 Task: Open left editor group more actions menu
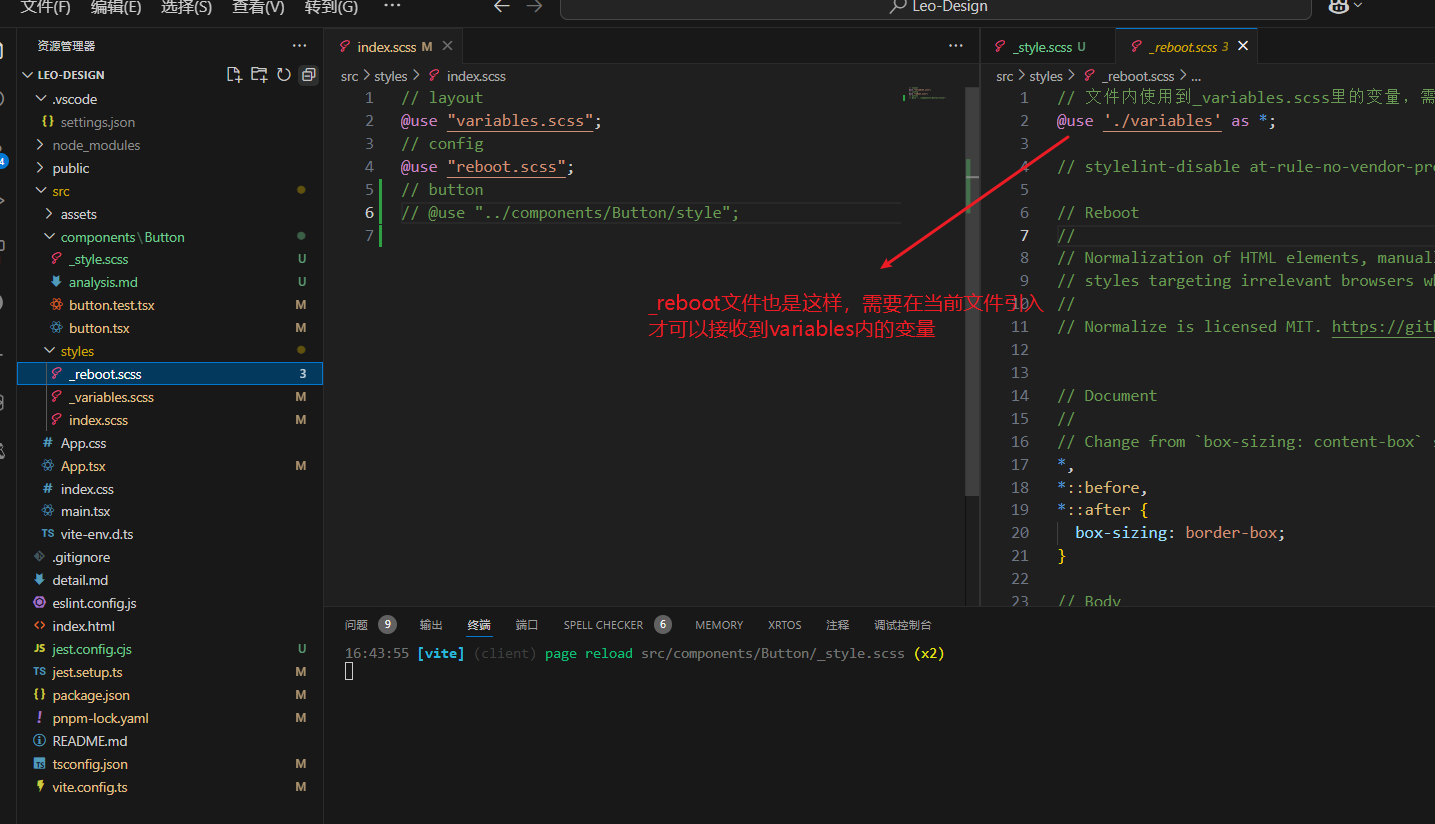[956, 46]
